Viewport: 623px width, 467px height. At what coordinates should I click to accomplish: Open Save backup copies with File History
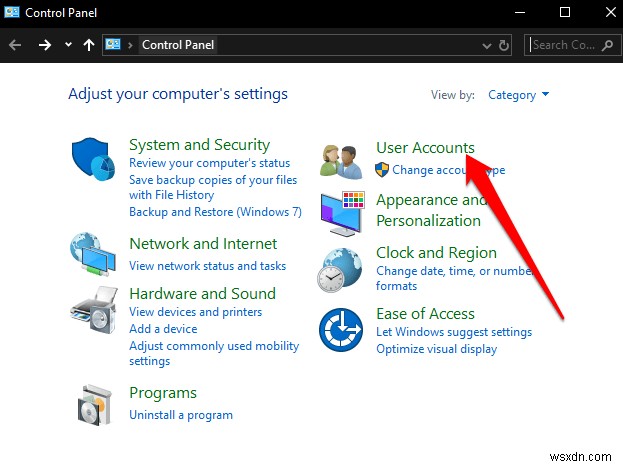(213, 187)
